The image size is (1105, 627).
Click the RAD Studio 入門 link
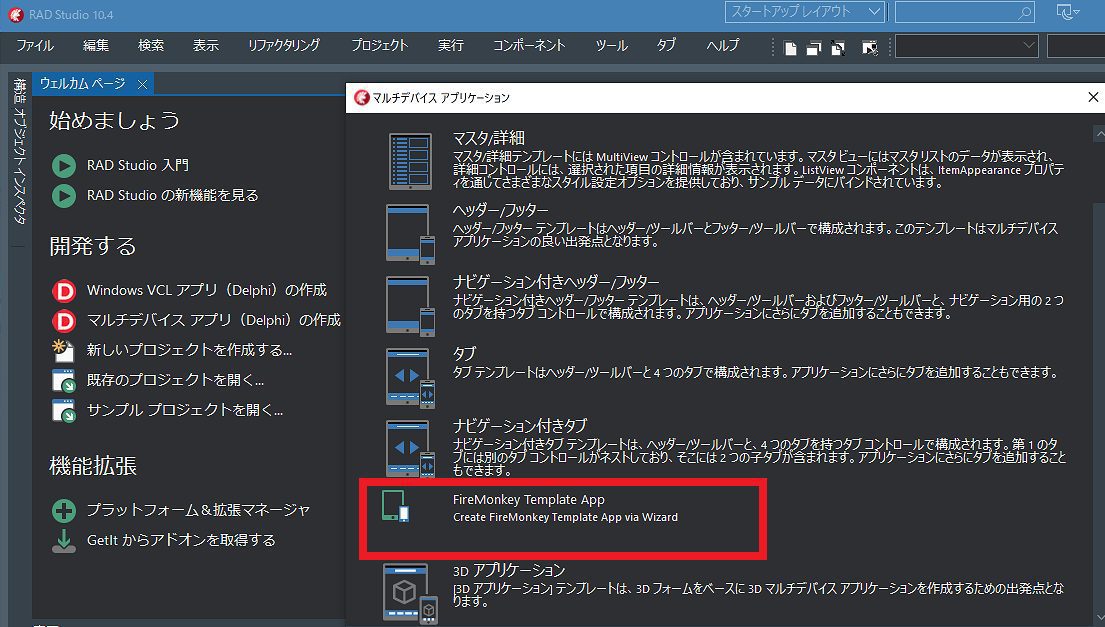137,165
